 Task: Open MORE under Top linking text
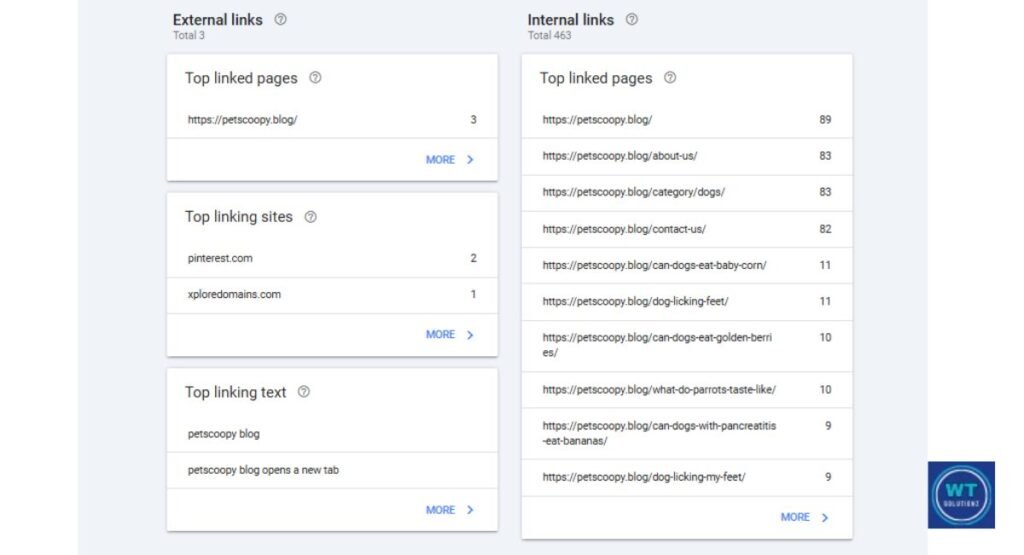point(449,510)
